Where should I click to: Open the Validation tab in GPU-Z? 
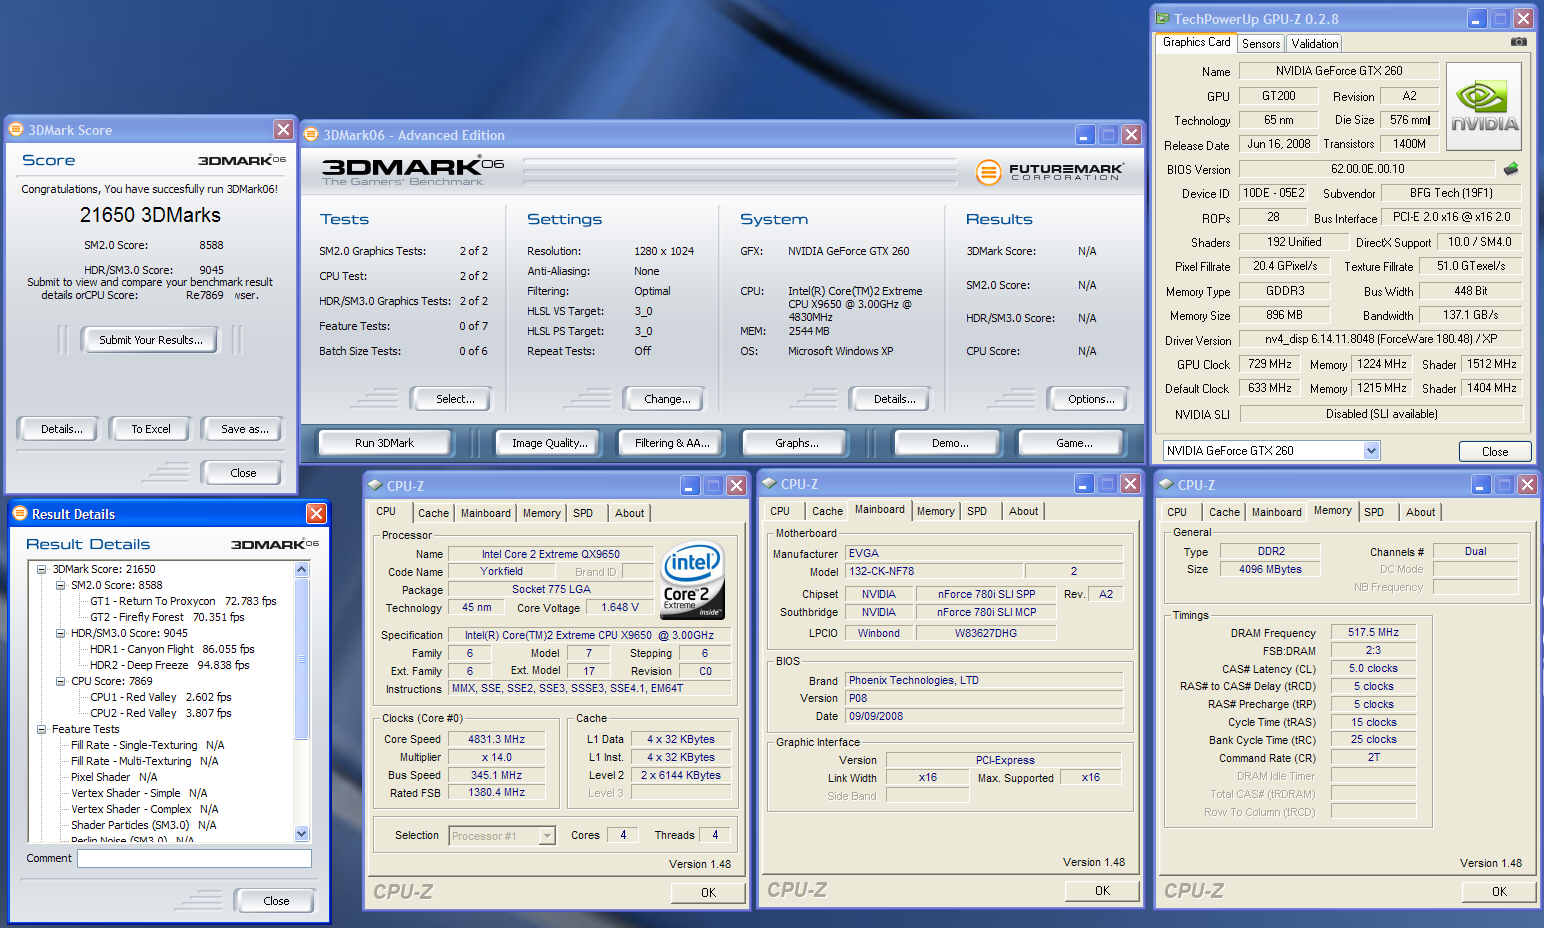point(1314,43)
